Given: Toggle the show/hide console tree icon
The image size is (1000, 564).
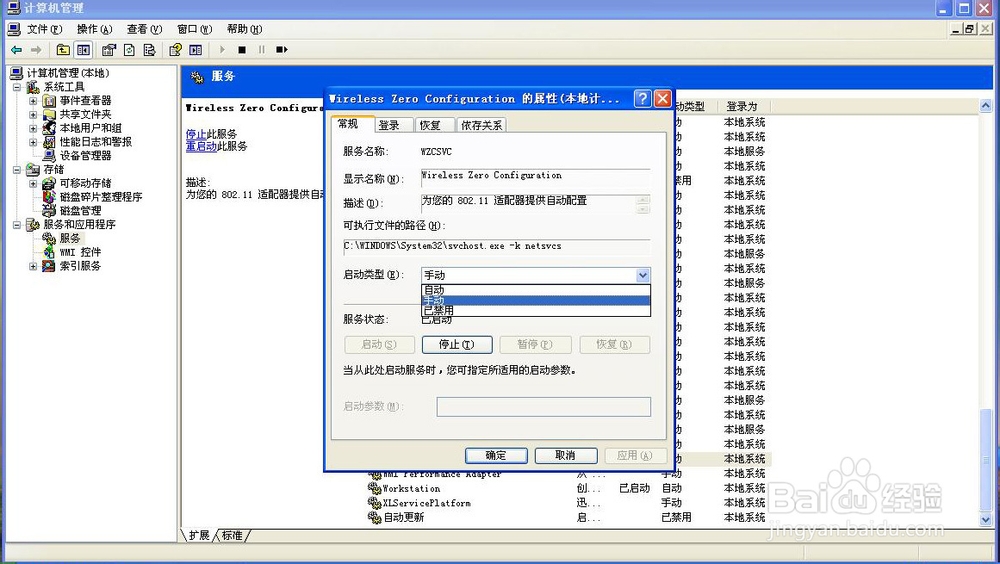Looking at the screenshot, I should (83, 50).
